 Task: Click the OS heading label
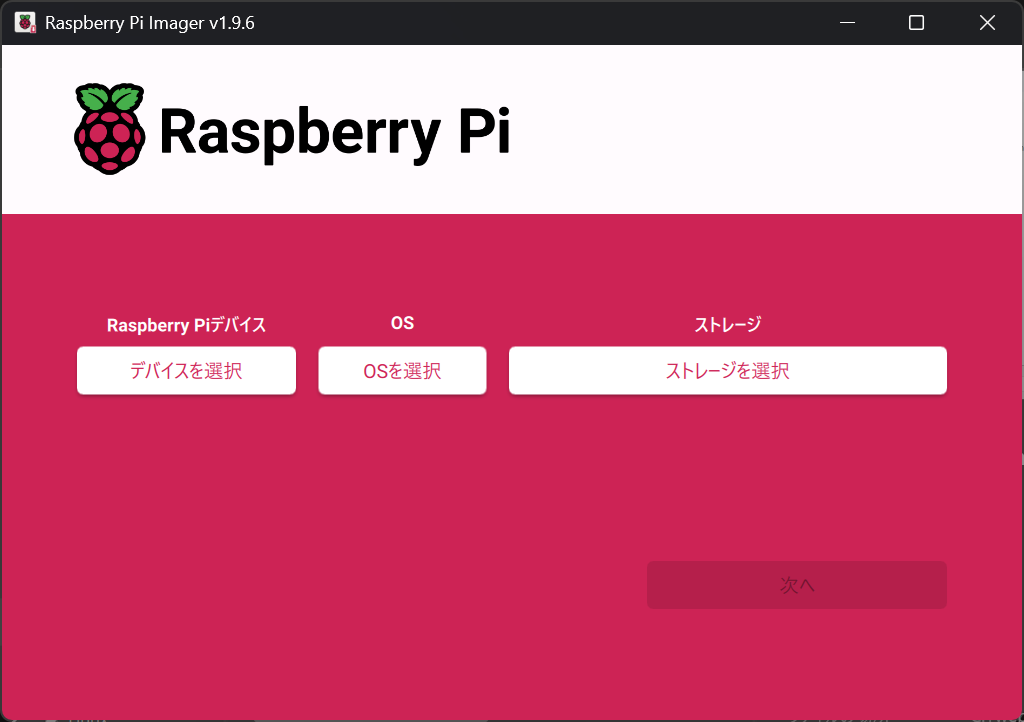click(x=402, y=324)
